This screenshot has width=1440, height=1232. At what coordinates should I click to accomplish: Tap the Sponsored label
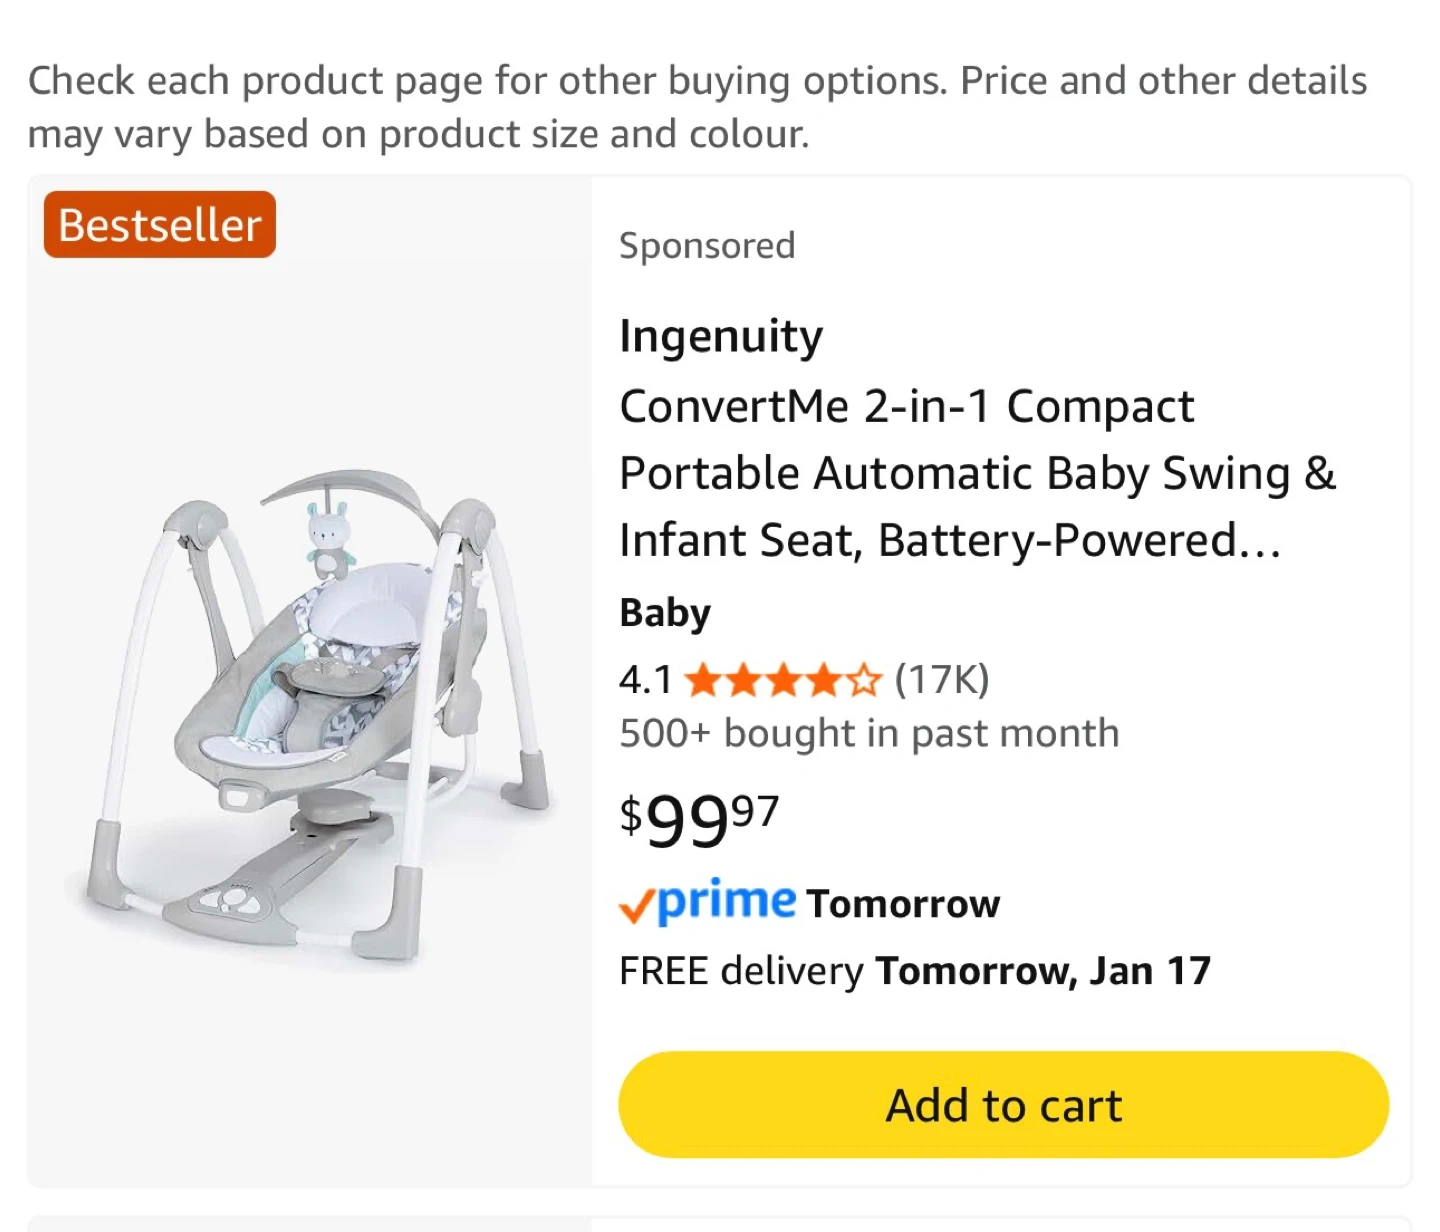[x=707, y=246]
